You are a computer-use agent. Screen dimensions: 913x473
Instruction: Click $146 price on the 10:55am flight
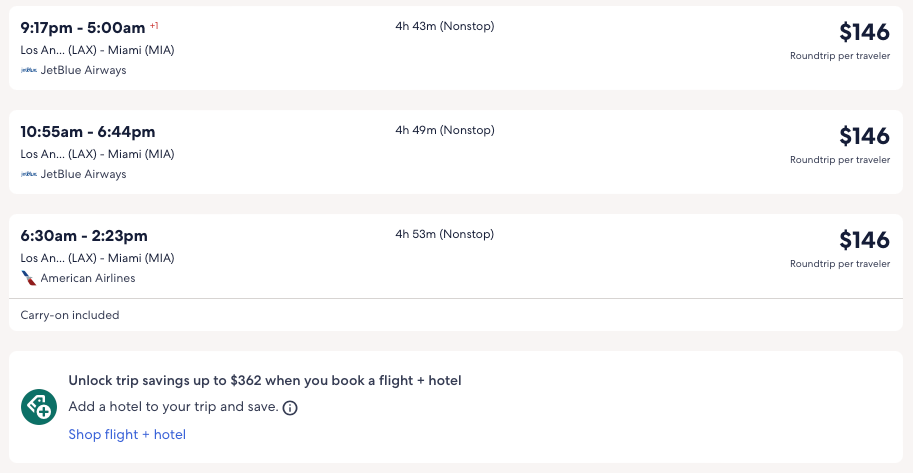[863, 136]
